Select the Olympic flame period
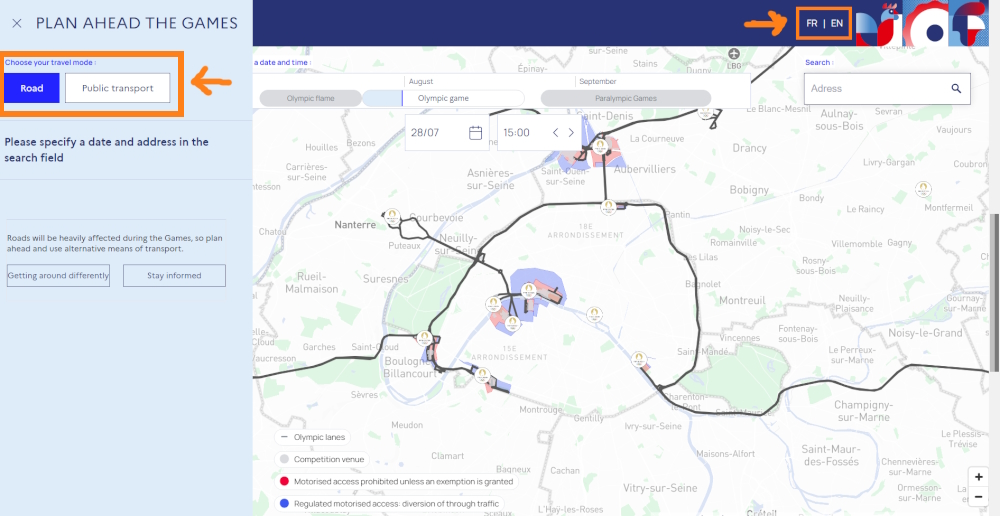Image resolution: width=1000 pixels, height=516 pixels. point(311,98)
